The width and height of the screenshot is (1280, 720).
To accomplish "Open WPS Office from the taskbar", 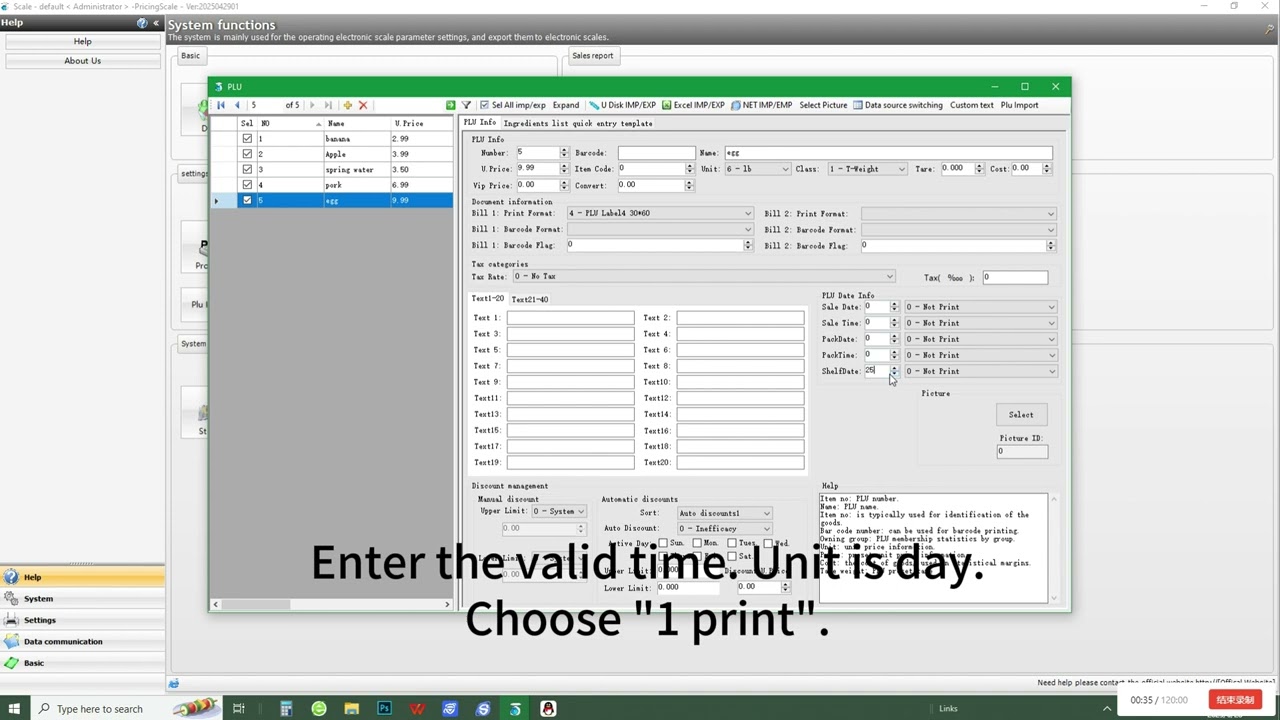I will (417, 708).
